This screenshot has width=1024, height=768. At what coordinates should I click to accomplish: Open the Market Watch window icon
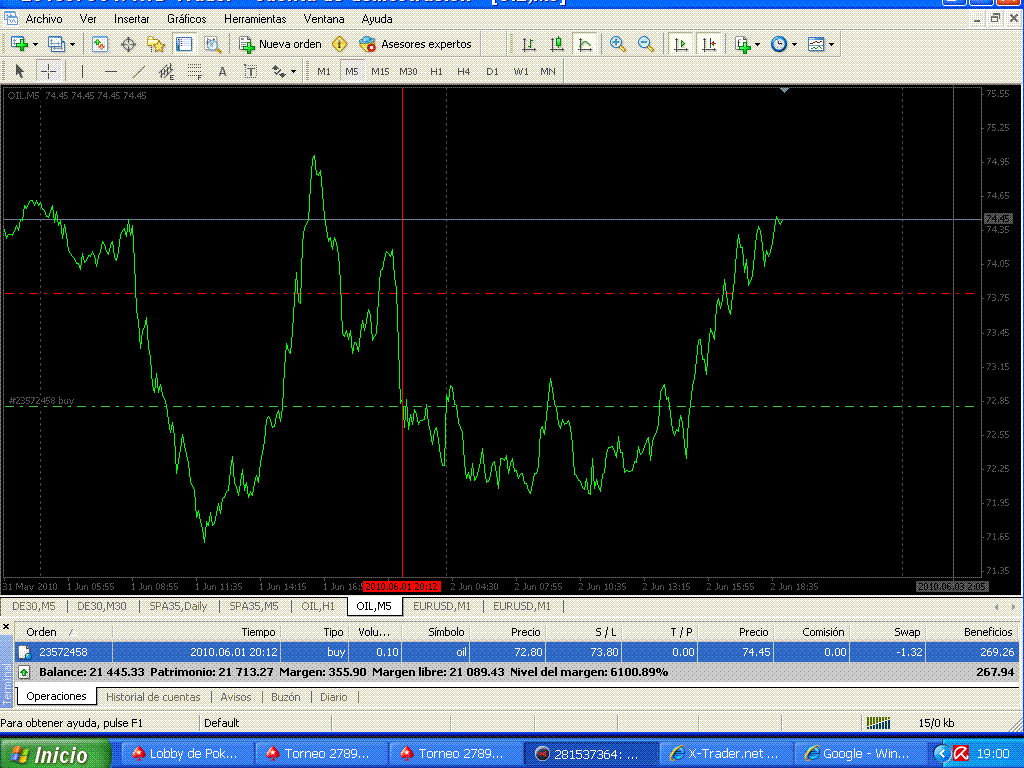coord(100,44)
